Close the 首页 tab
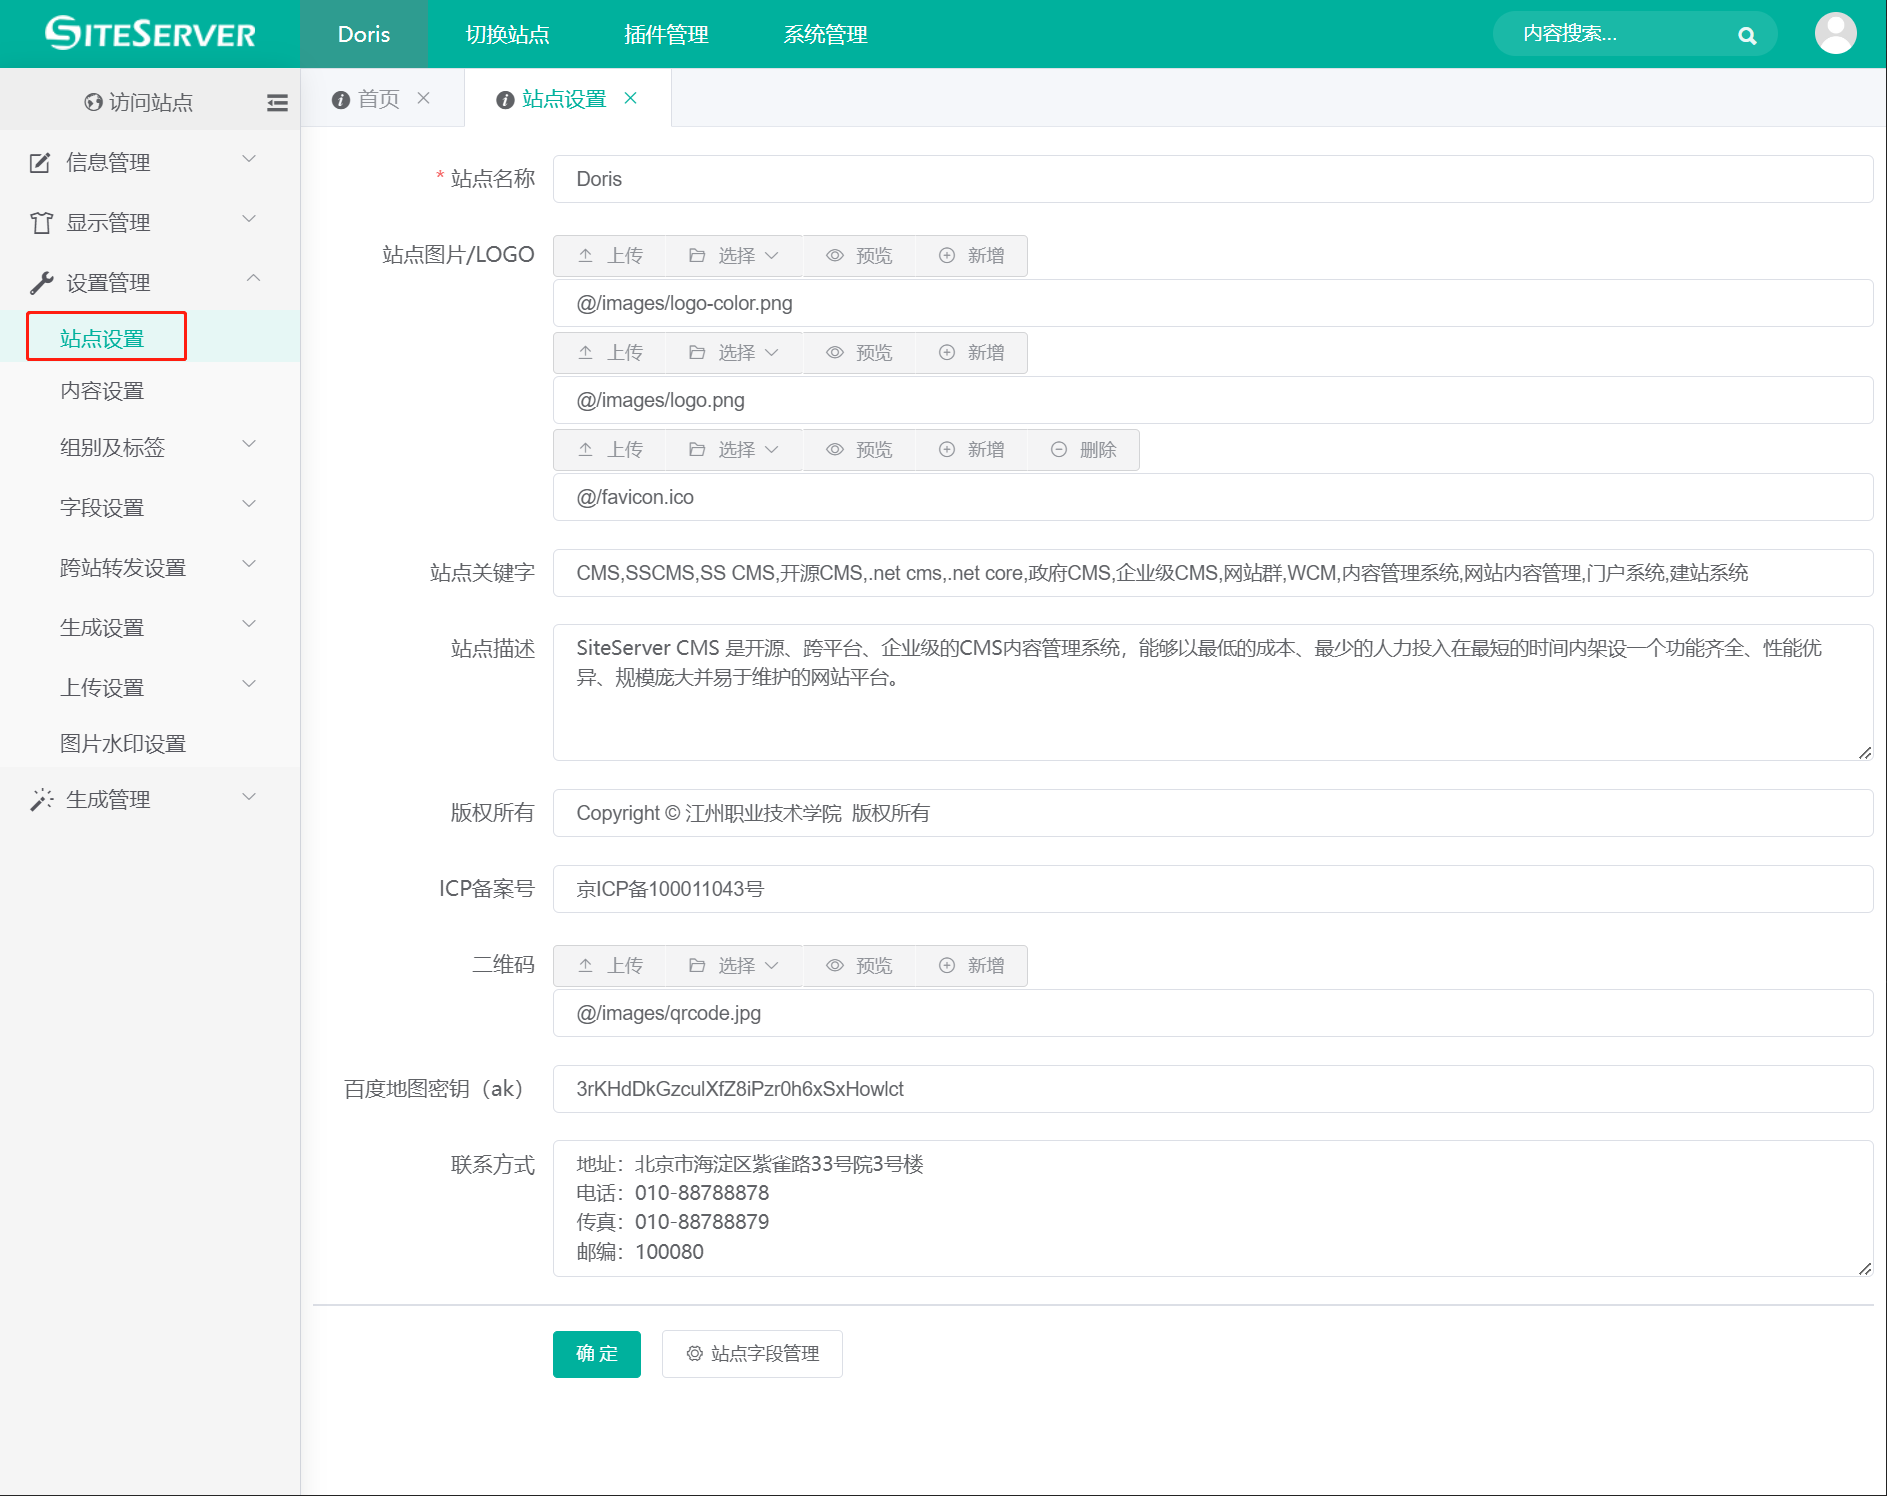The height and width of the screenshot is (1496, 1887). point(424,98)
